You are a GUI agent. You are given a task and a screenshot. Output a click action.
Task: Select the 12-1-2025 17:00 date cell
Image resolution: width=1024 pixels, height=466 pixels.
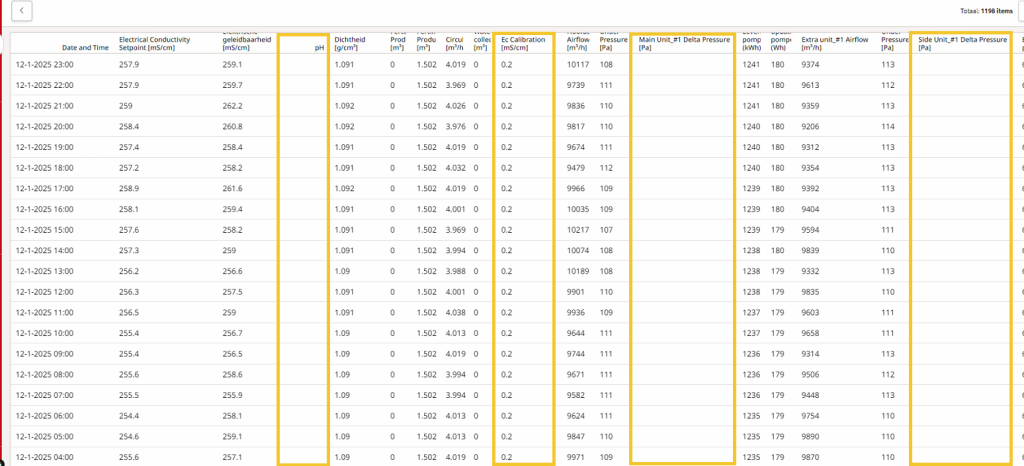44,189
